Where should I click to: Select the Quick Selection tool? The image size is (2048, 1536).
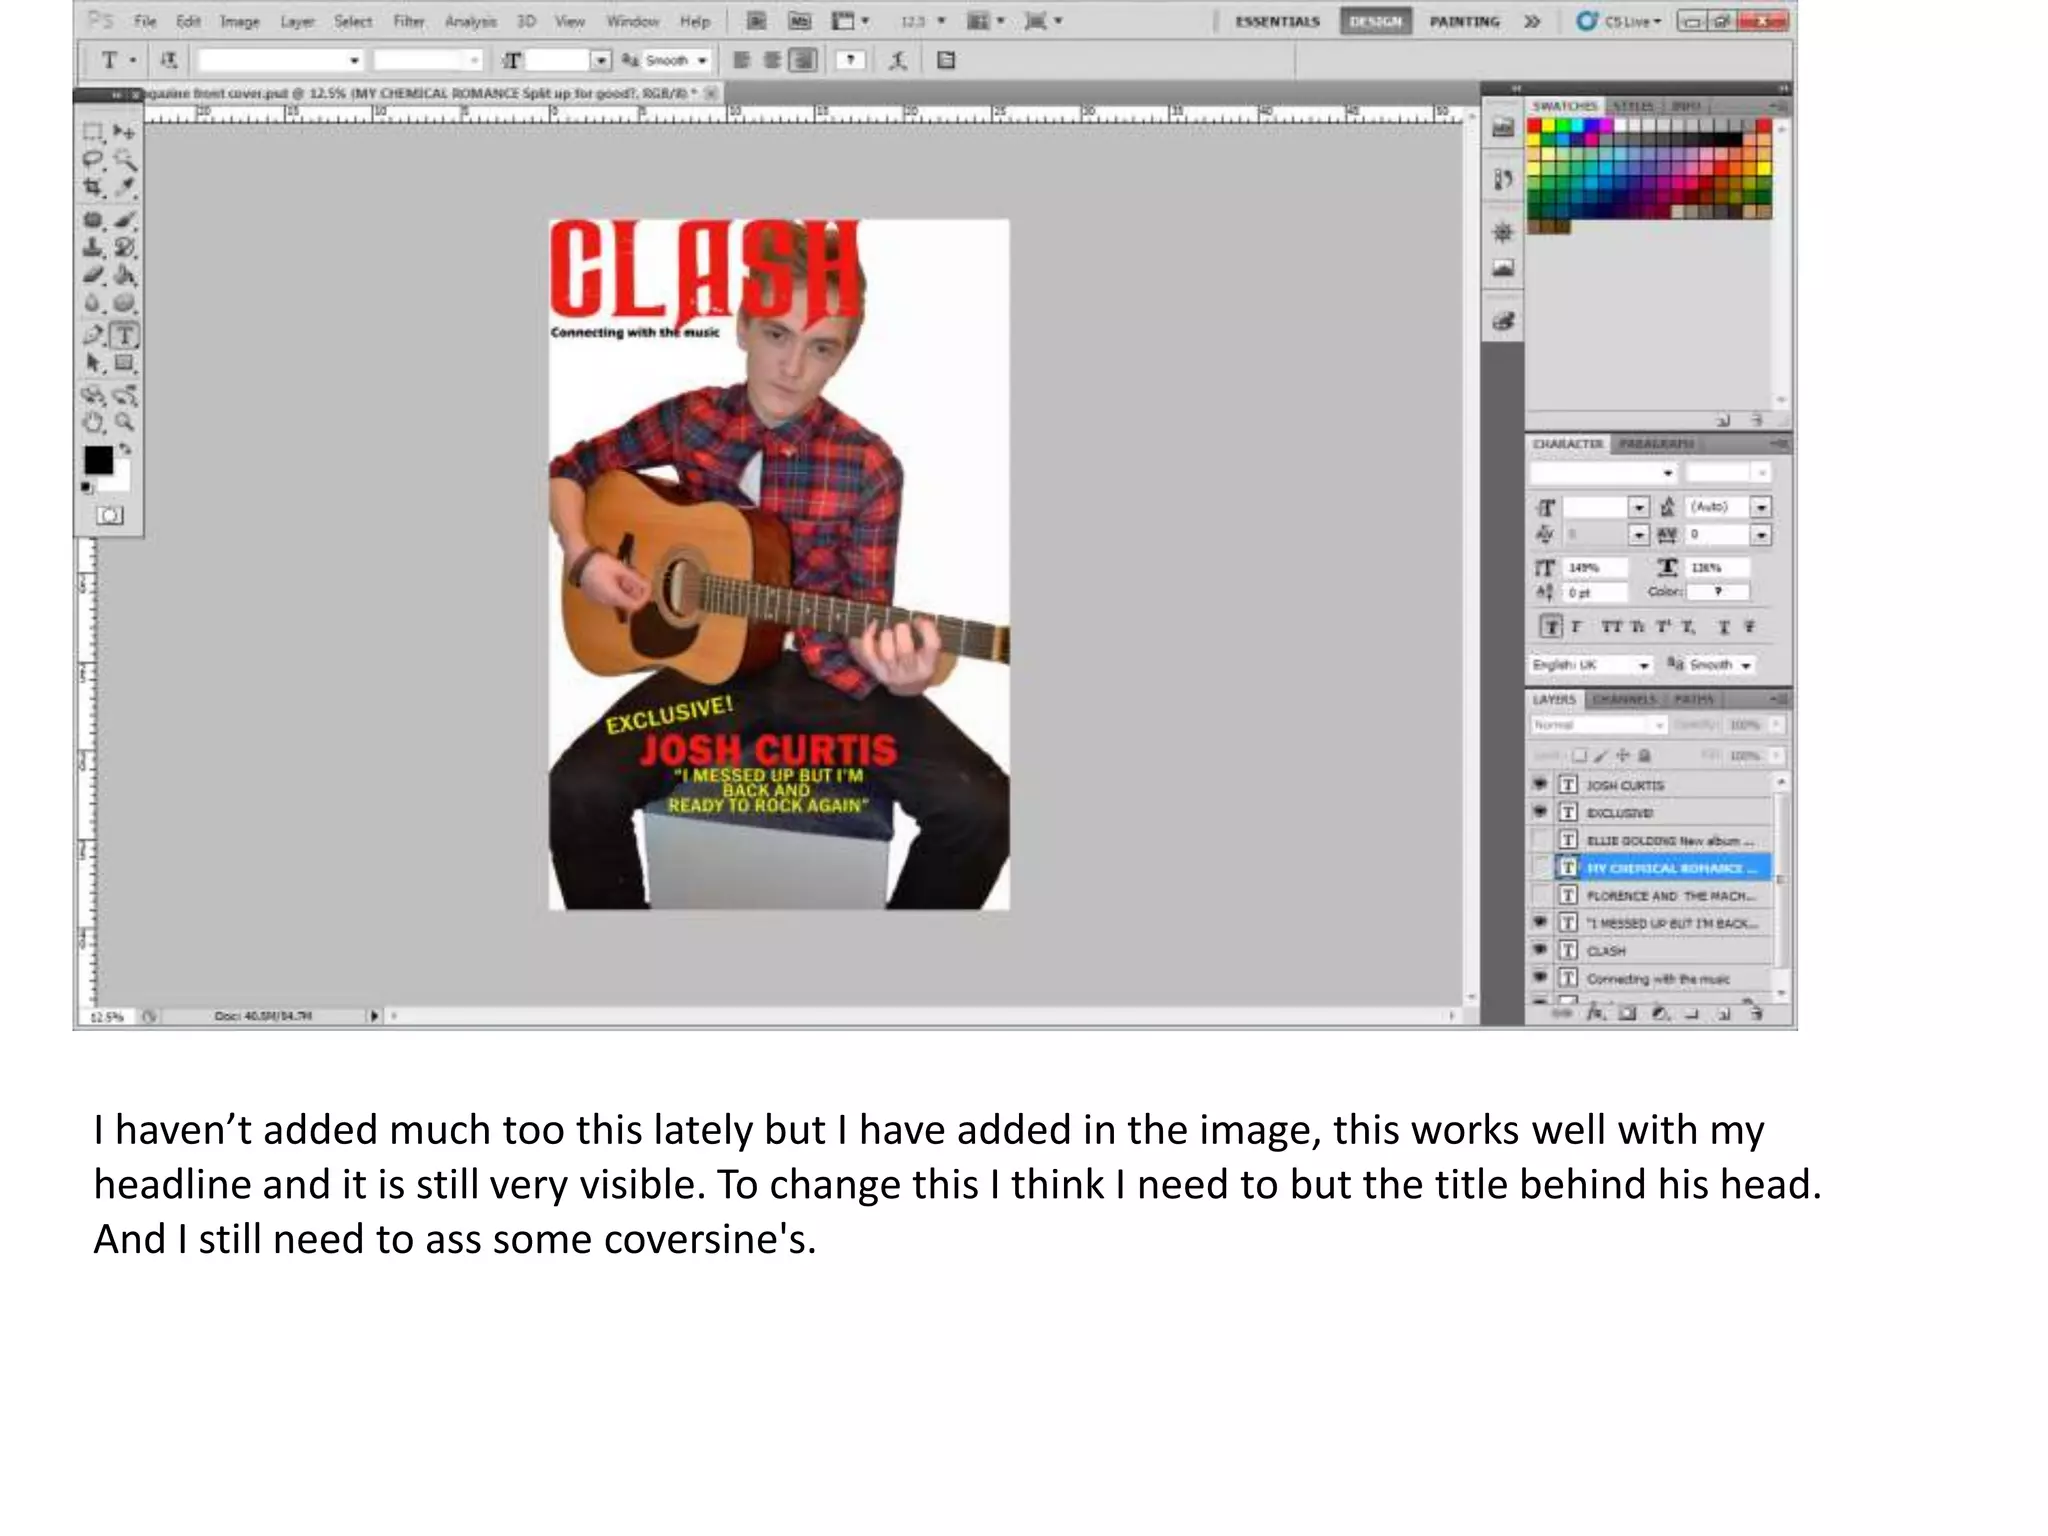(x=124, y=160)
